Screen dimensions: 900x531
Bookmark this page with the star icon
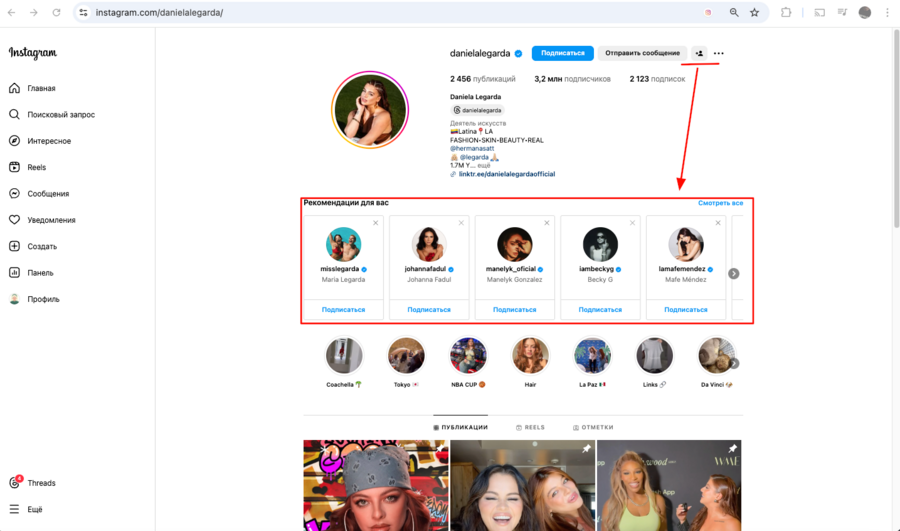pos(754,12)
